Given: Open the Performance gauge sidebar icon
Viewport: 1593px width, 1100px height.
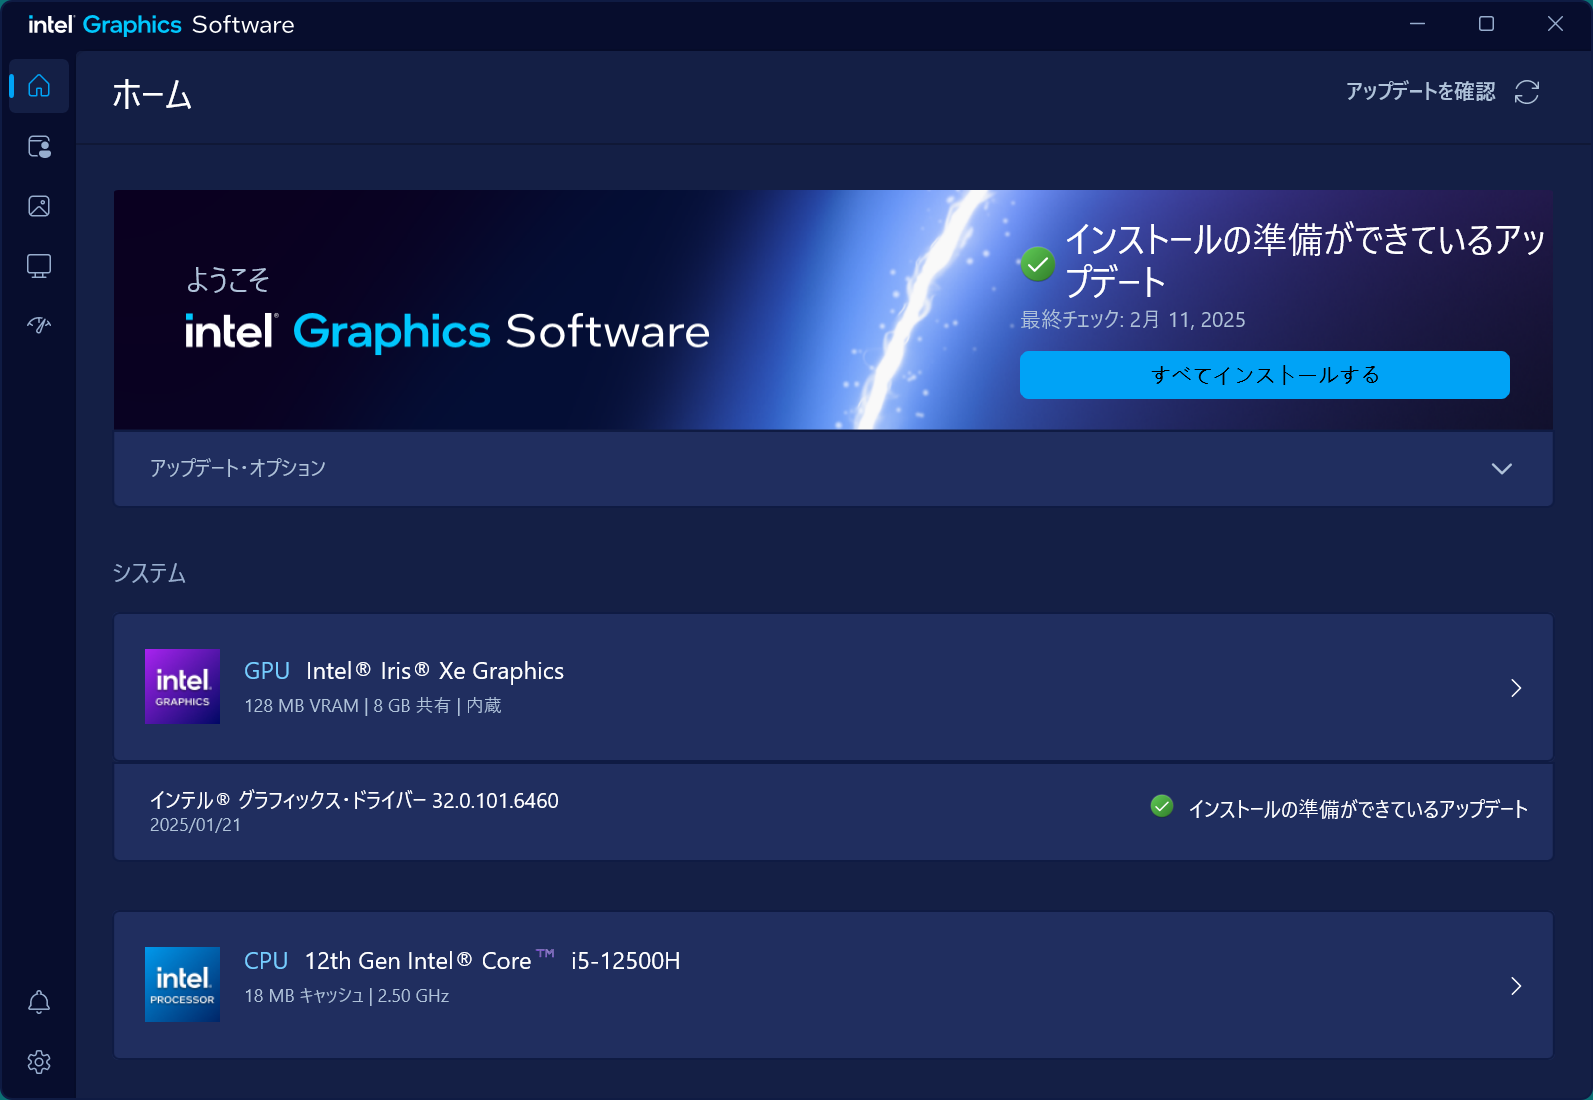Looking at the screenshot, I should pos(39,325).
